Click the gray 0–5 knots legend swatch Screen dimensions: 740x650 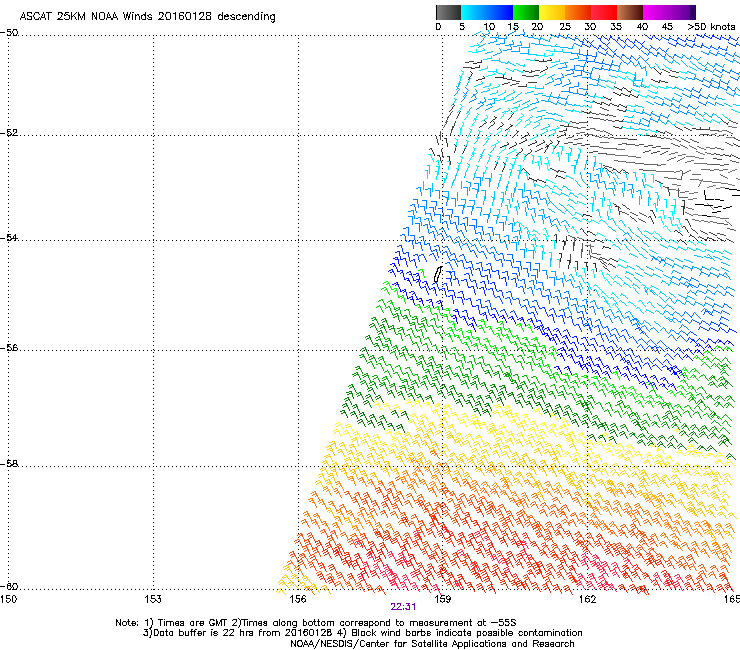pyautogui.click(x=448, y=12)
